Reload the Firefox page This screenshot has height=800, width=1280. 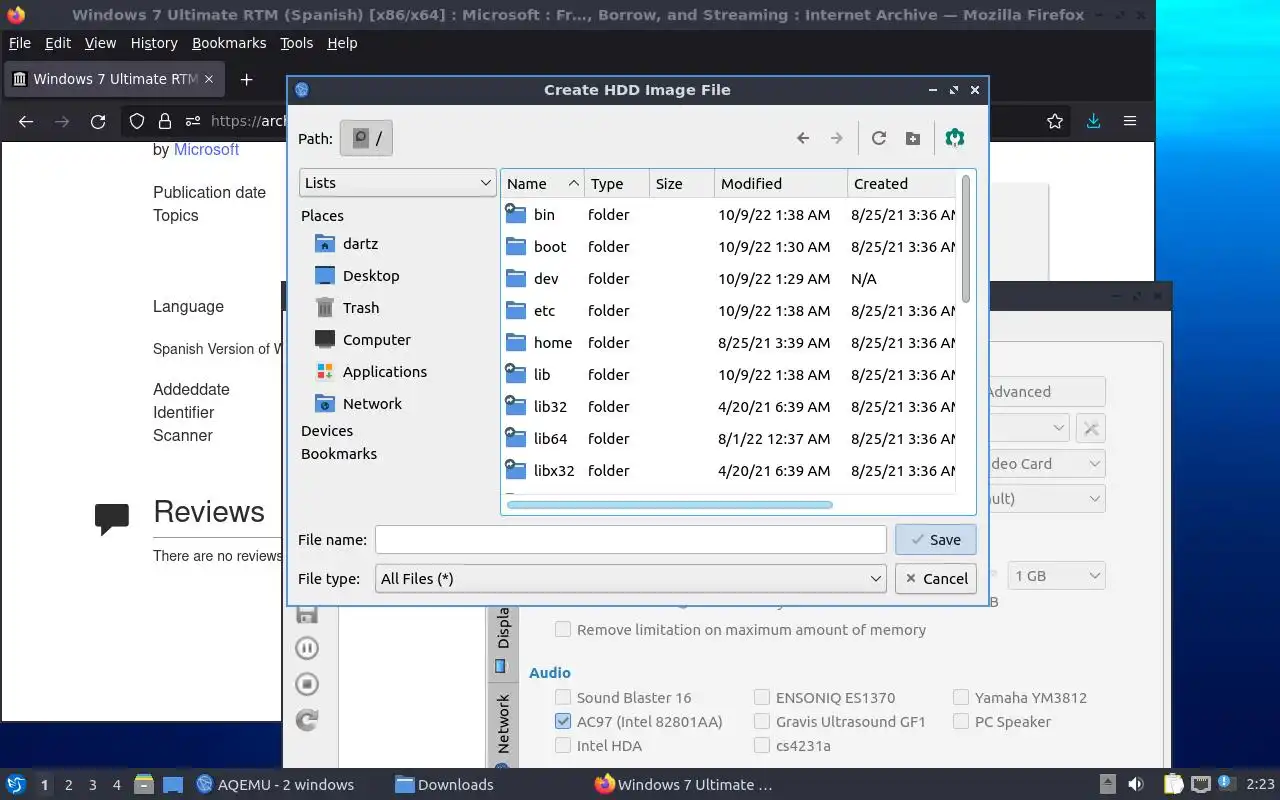point(98,121)
